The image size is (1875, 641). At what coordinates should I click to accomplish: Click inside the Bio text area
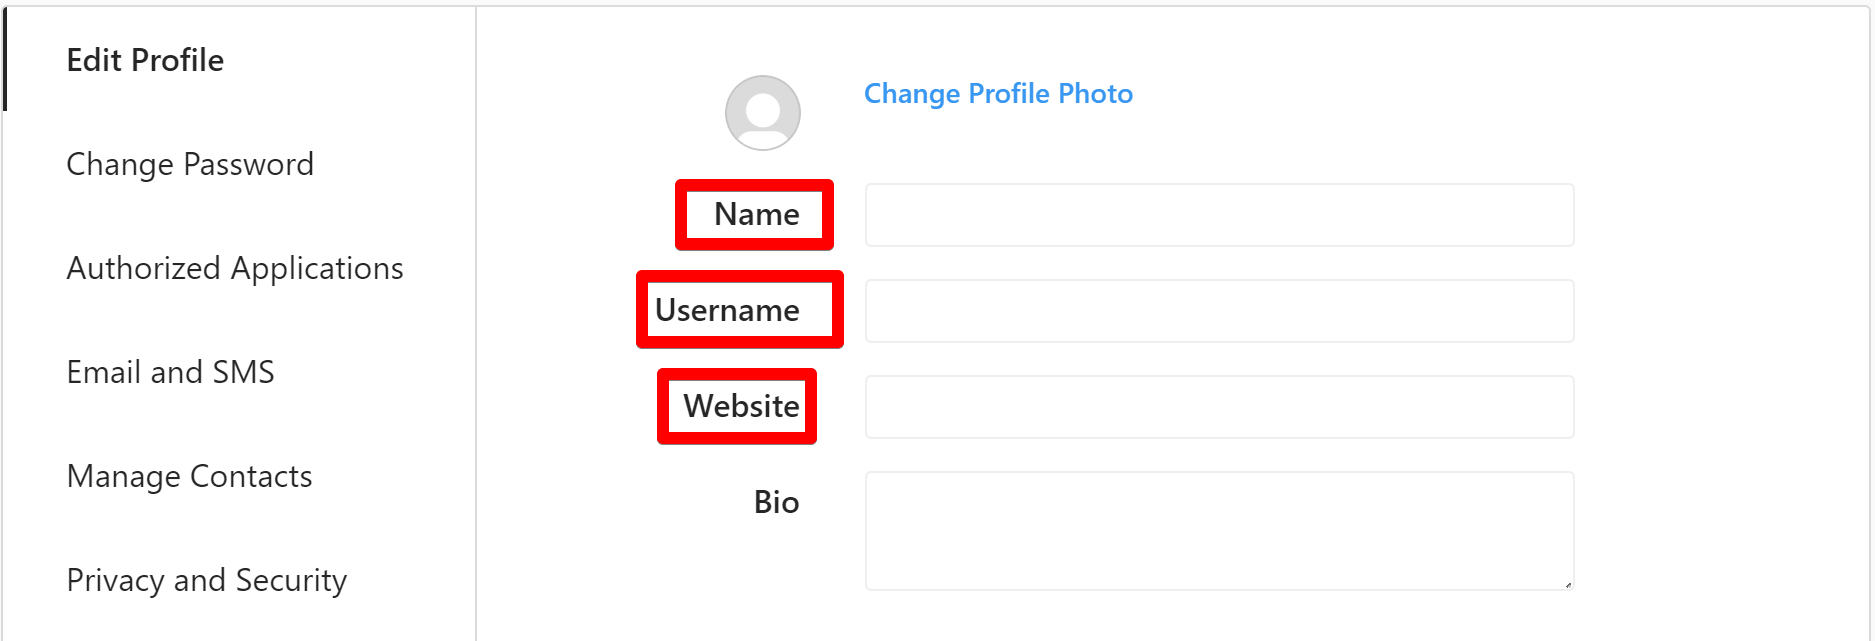(x=1219, y=528)
